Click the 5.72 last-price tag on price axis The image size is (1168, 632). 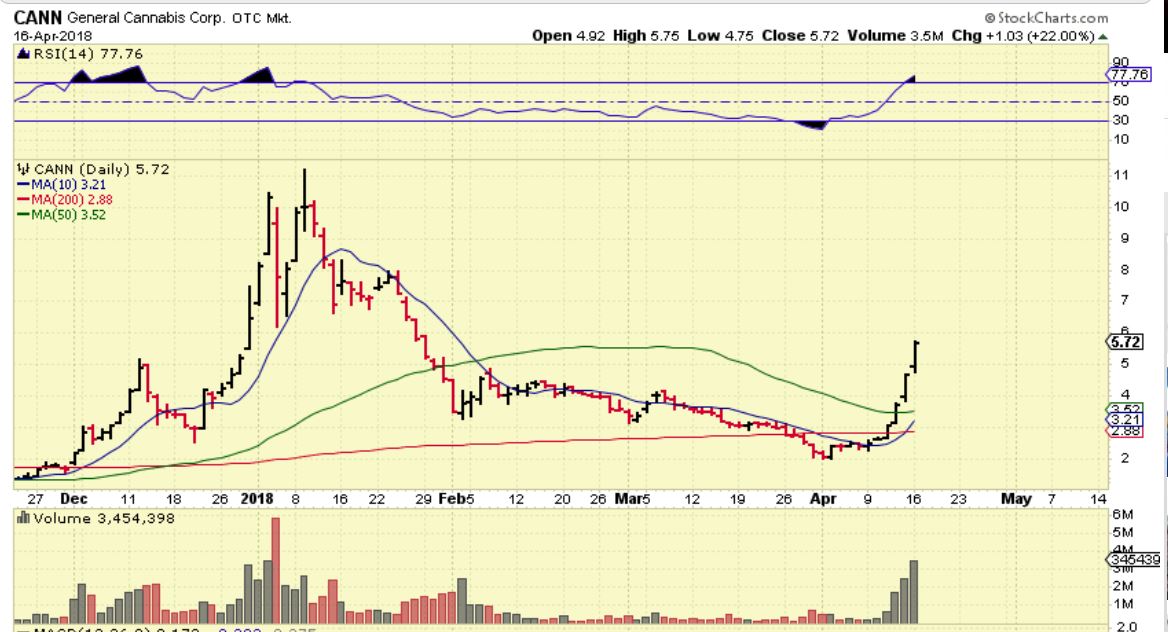coord(1125,342)
